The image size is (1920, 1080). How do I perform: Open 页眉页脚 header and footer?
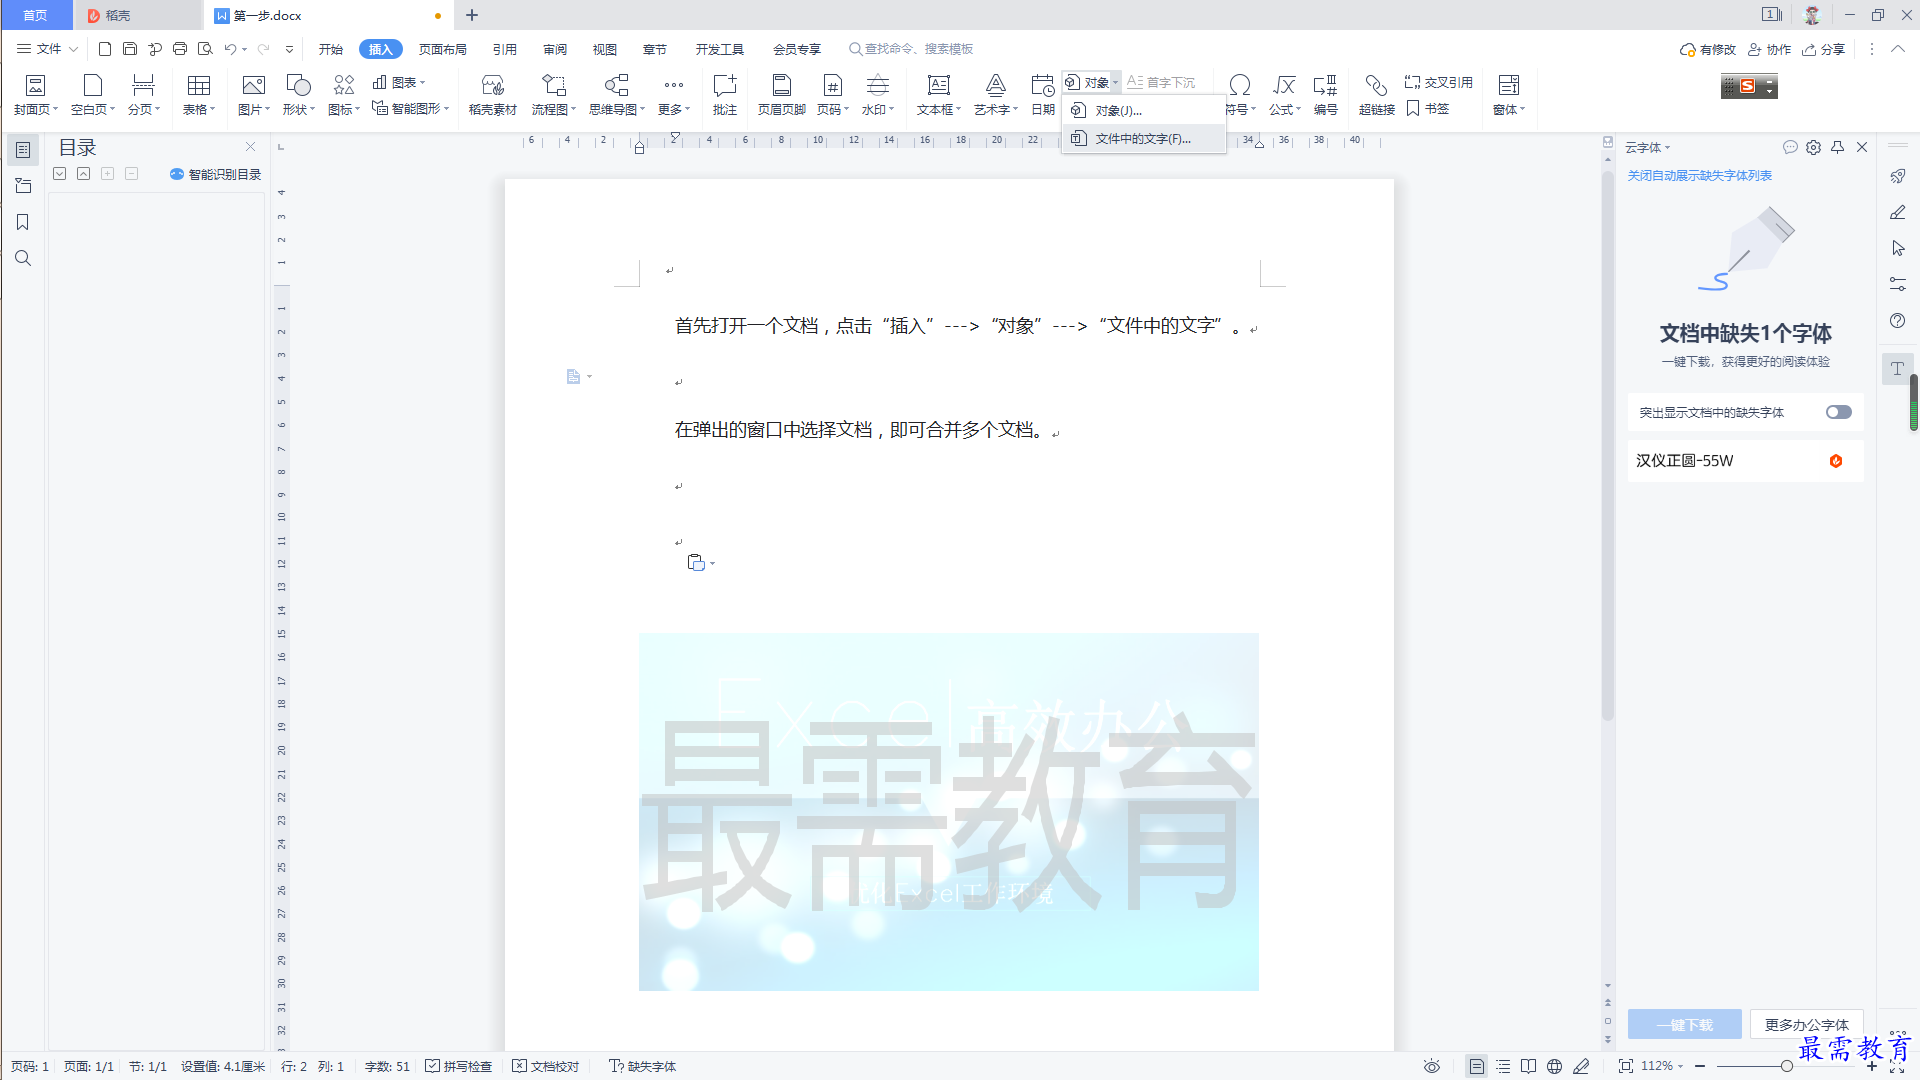pos(781,95)
